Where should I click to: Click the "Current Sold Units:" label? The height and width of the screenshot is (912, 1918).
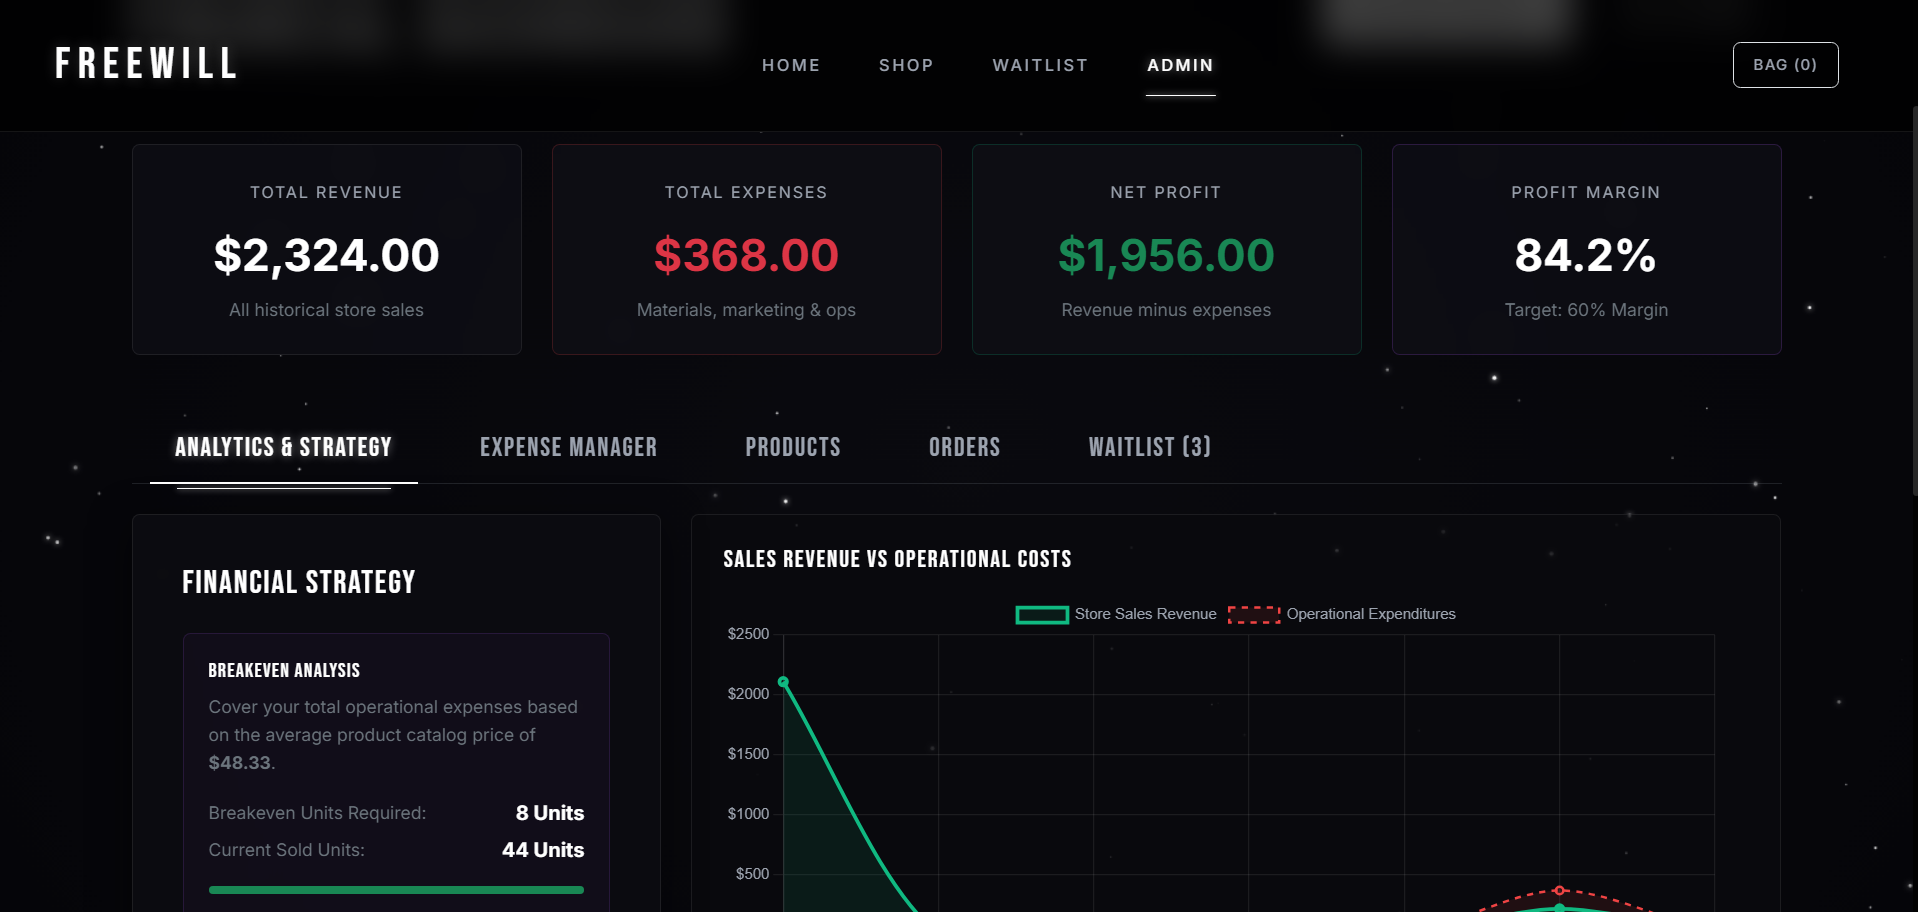286,850
